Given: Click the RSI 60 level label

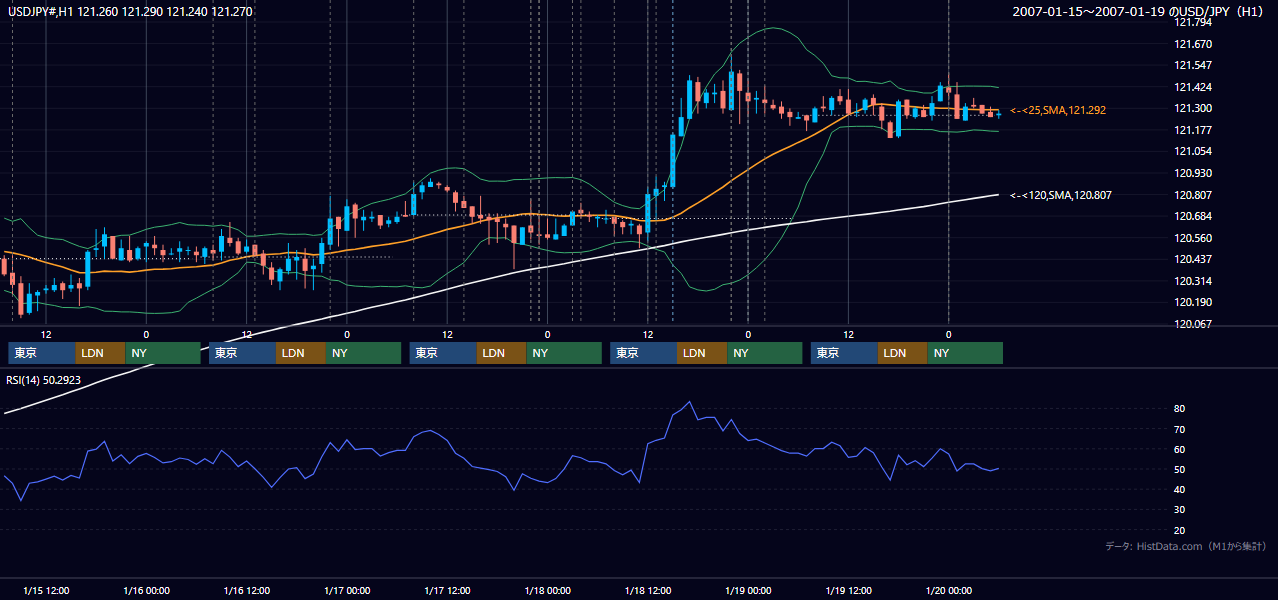Looking at the screenshot, I should coord(1179,449).
